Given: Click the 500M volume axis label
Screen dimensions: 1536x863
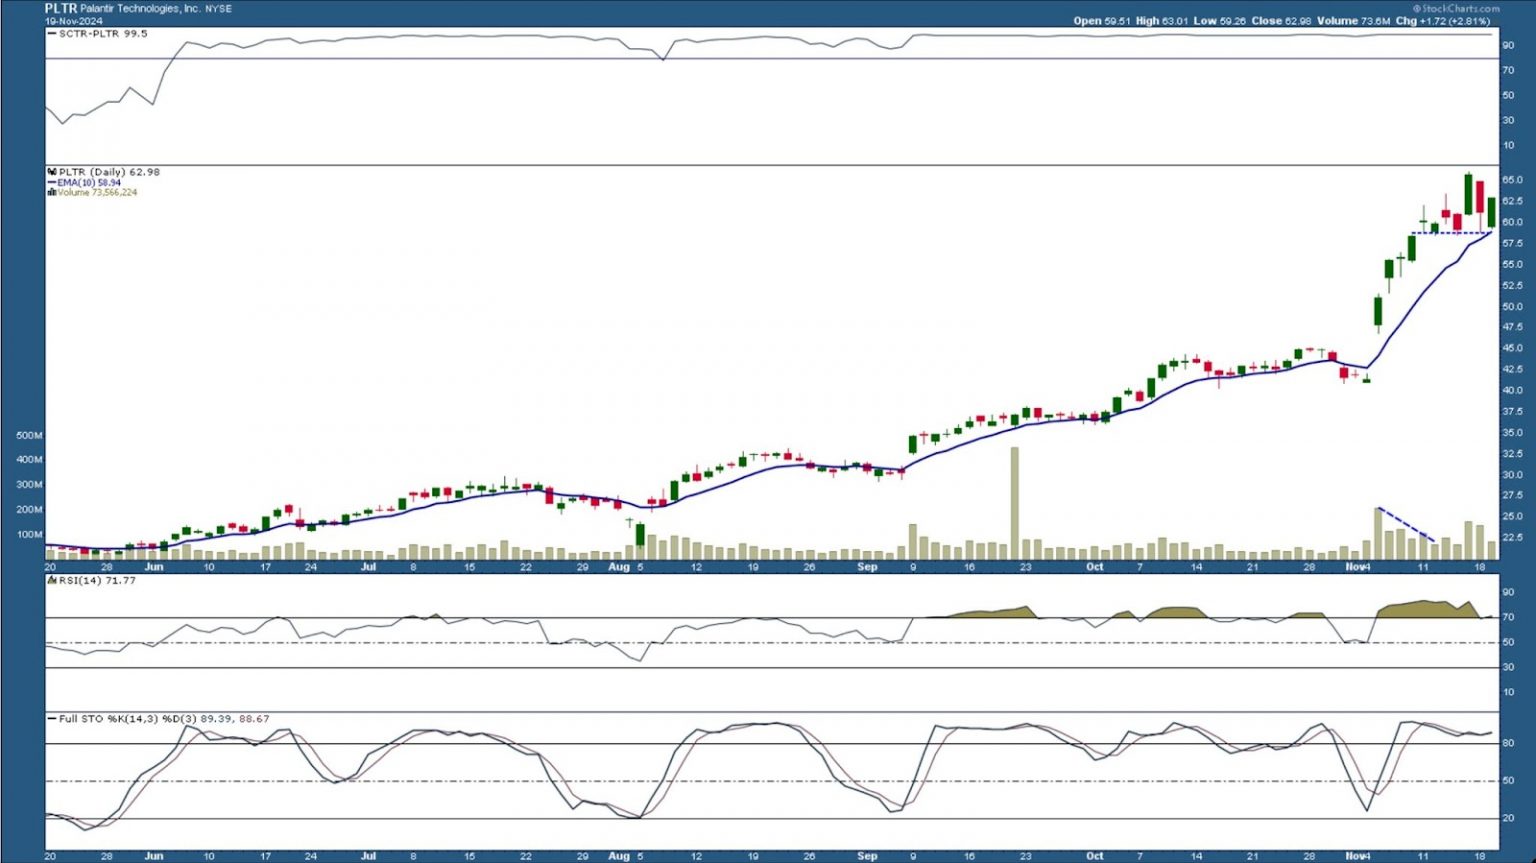Looking at the screenshot, I should pos(29,436).
